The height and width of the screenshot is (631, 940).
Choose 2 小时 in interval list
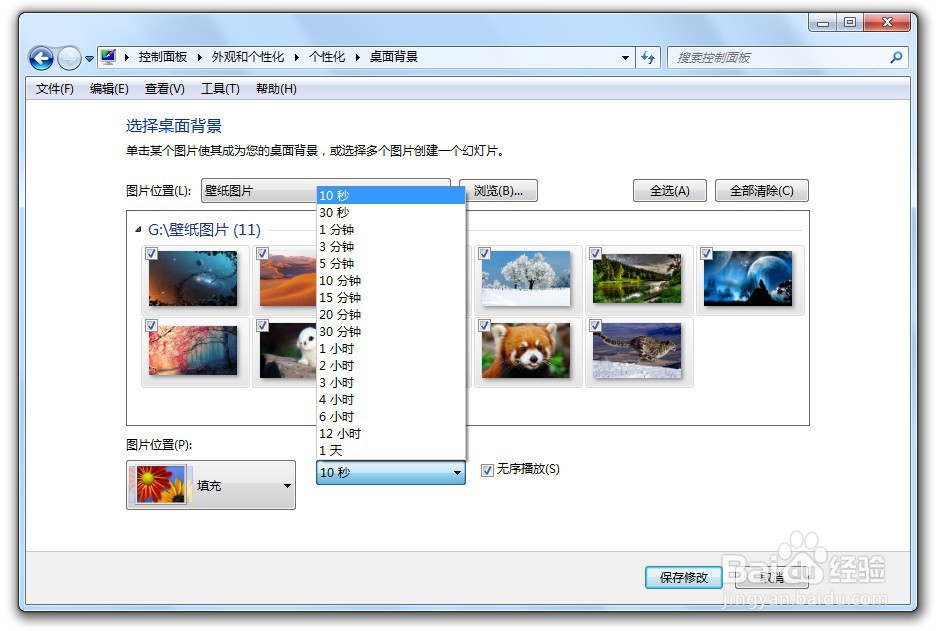391,365
